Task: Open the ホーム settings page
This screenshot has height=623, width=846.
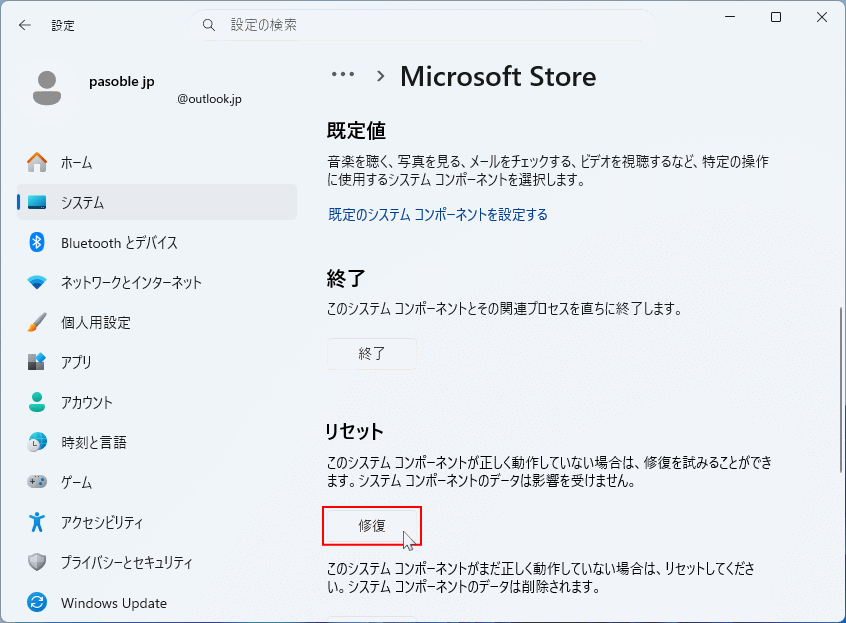Action: (x=157, y=162)
